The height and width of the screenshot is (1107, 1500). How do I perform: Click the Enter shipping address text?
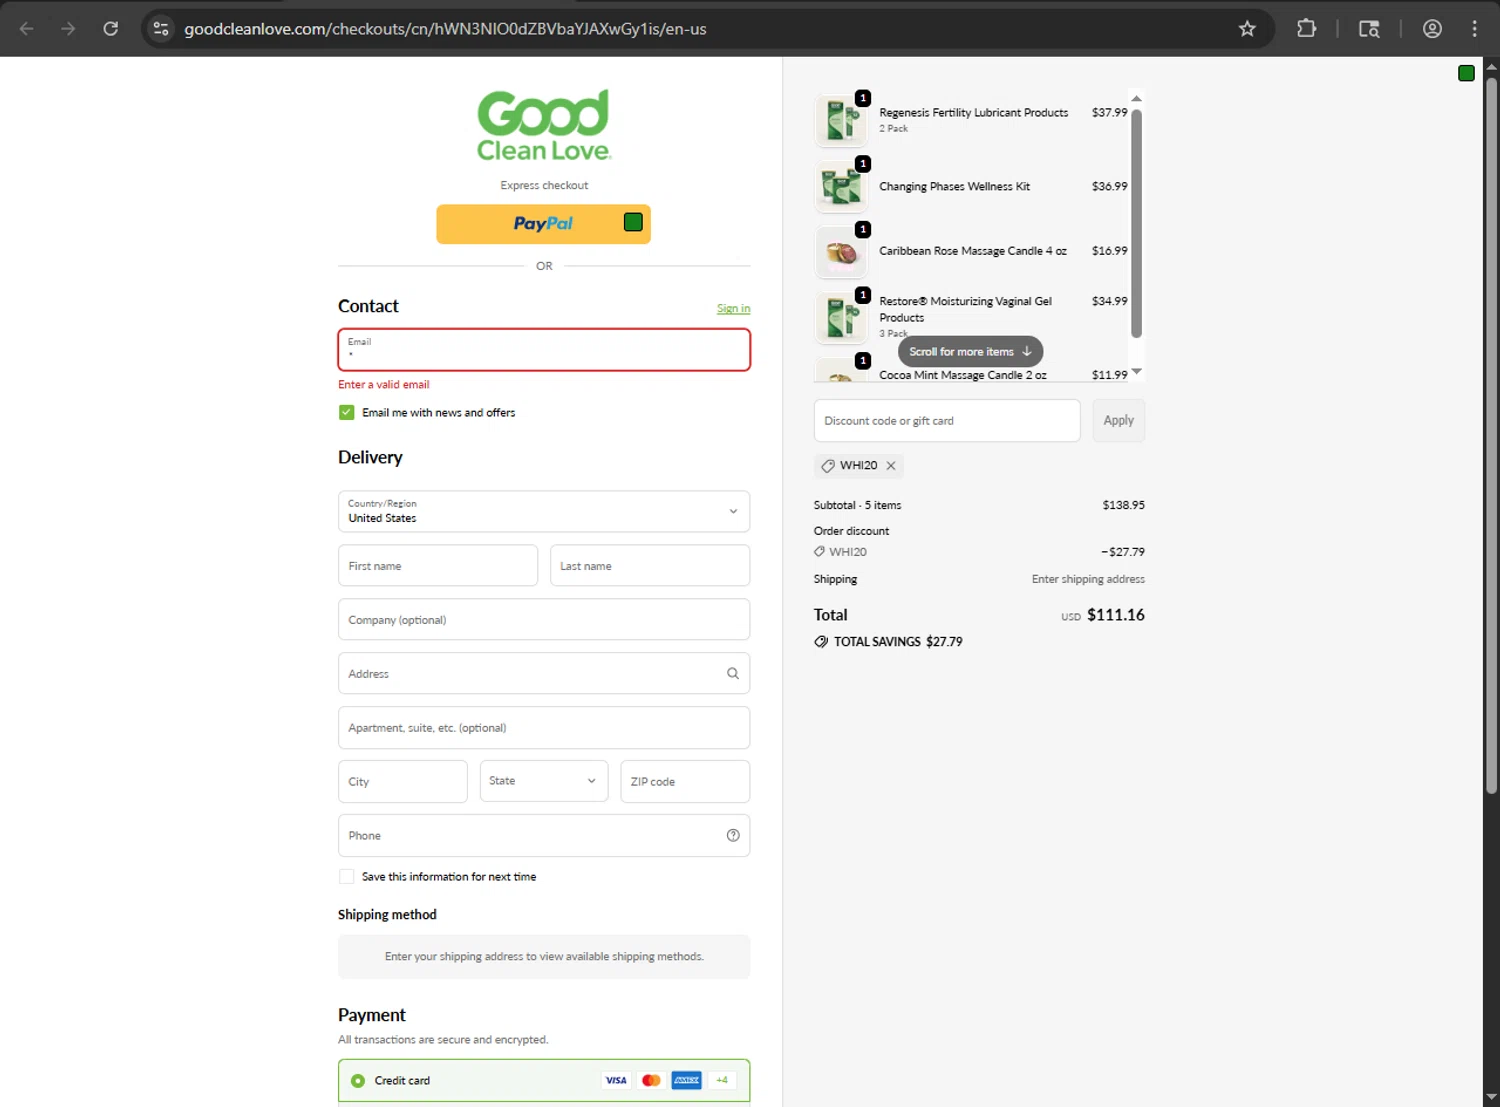1088,579
